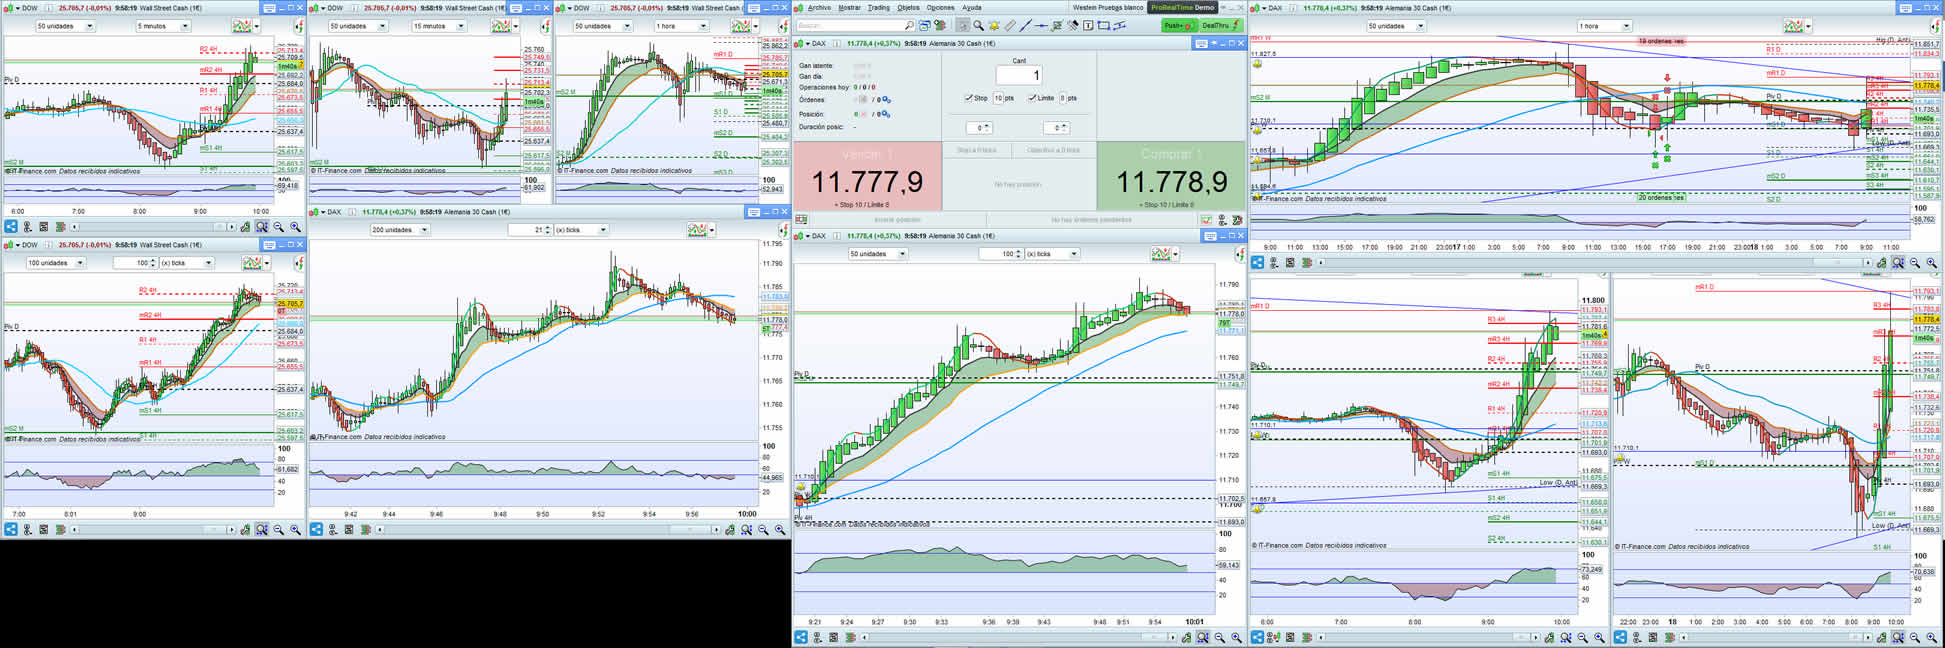Toggle the Push+ mode button
The image size is (1945, 648).
click(1180, 26)
